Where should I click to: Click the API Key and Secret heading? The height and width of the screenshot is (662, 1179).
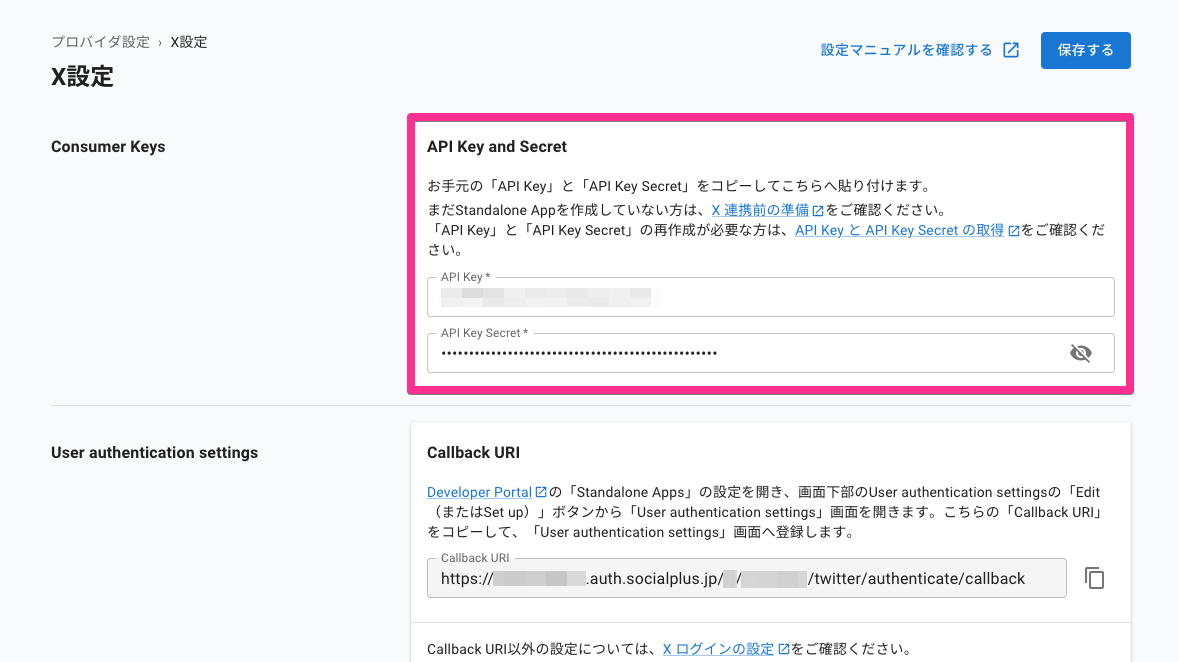point(497,147)
